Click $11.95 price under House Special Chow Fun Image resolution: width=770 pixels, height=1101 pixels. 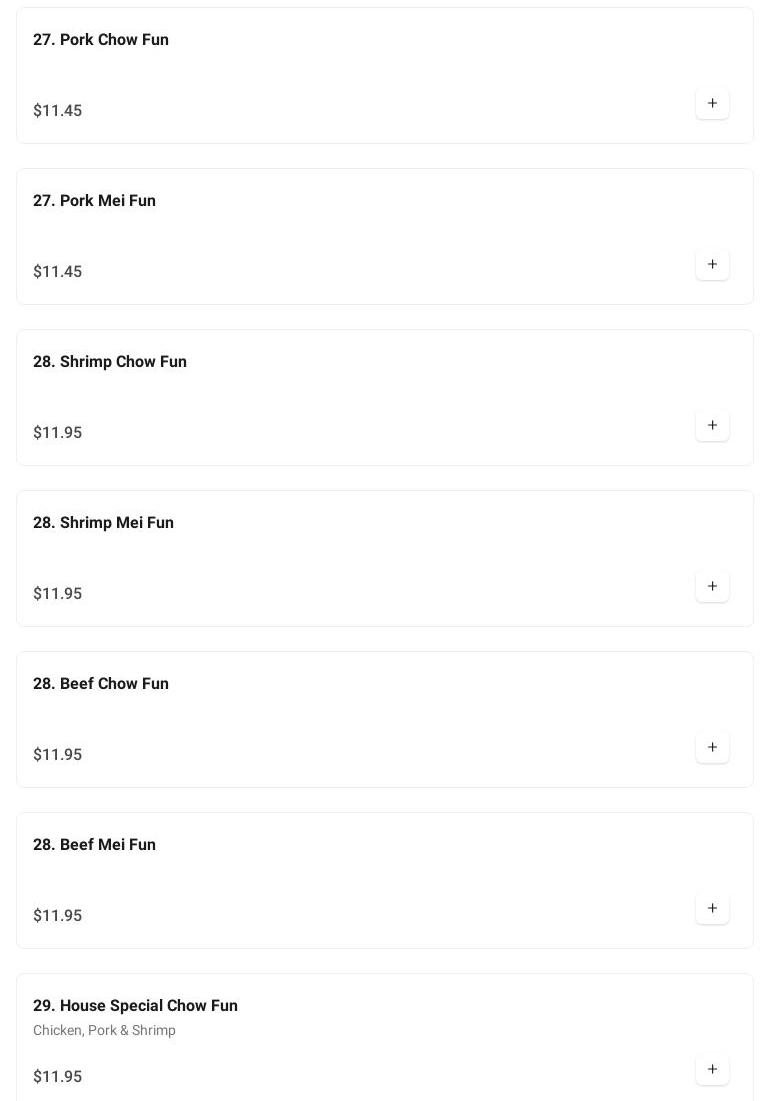[58, 1077]
